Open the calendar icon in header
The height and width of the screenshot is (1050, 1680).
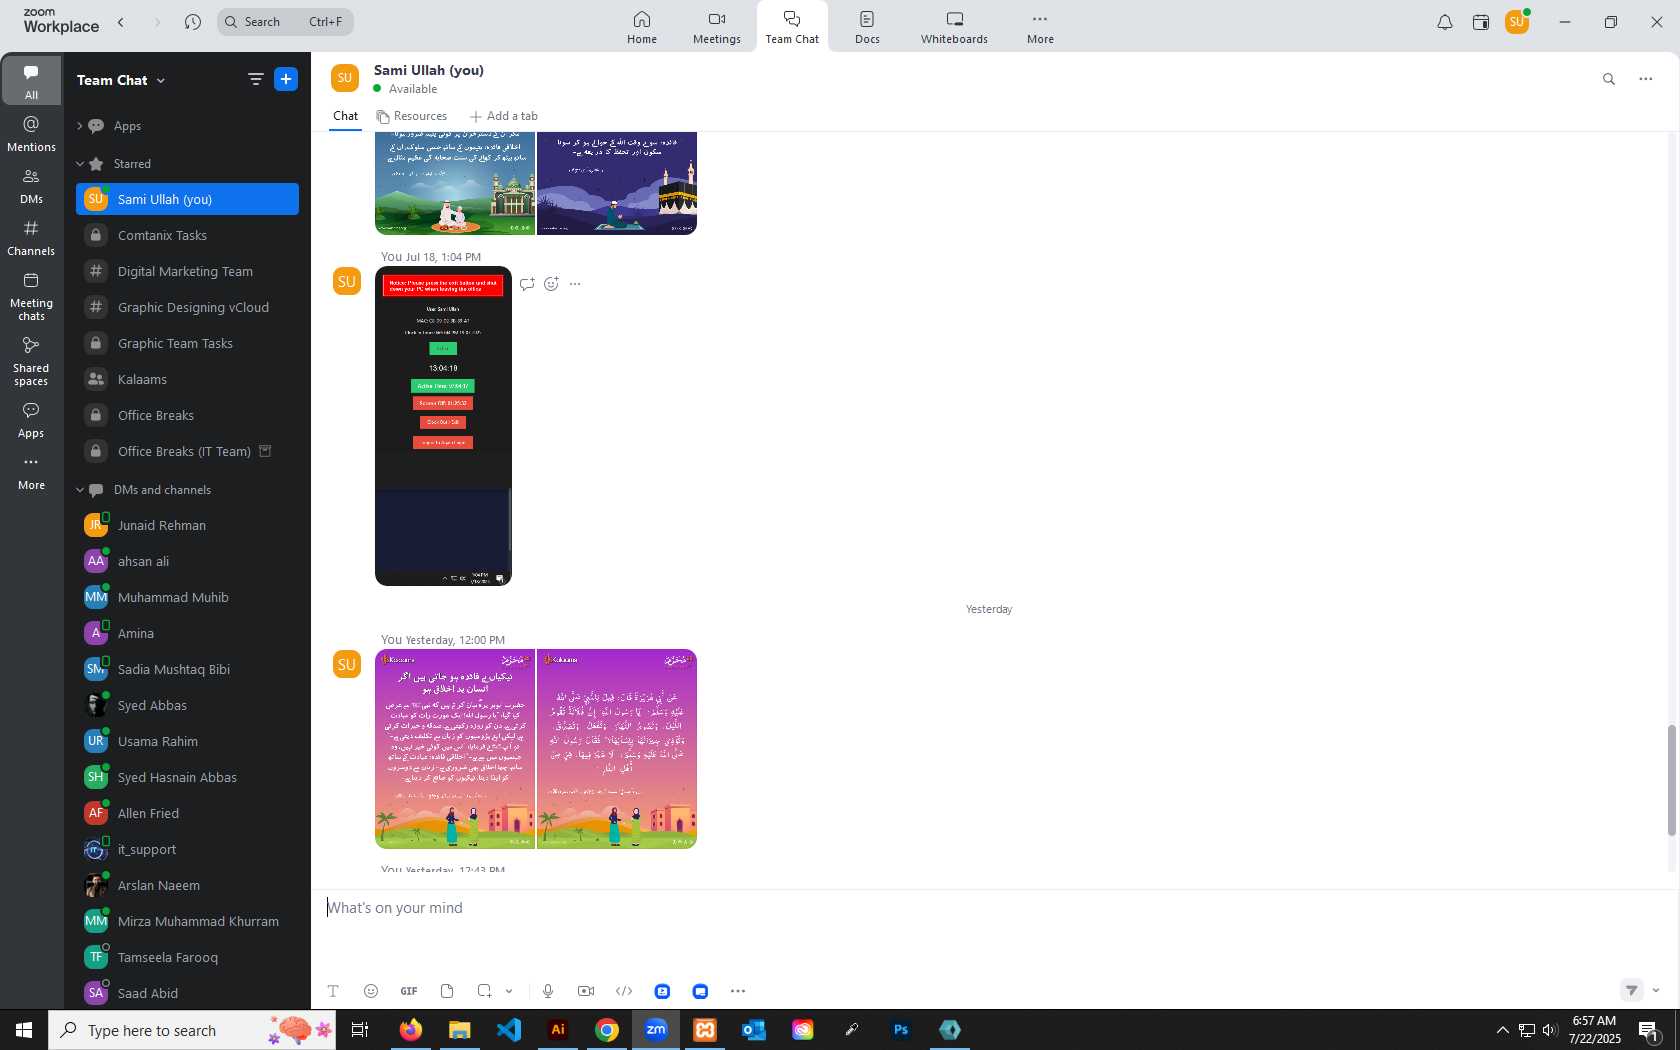[1481, 22]
